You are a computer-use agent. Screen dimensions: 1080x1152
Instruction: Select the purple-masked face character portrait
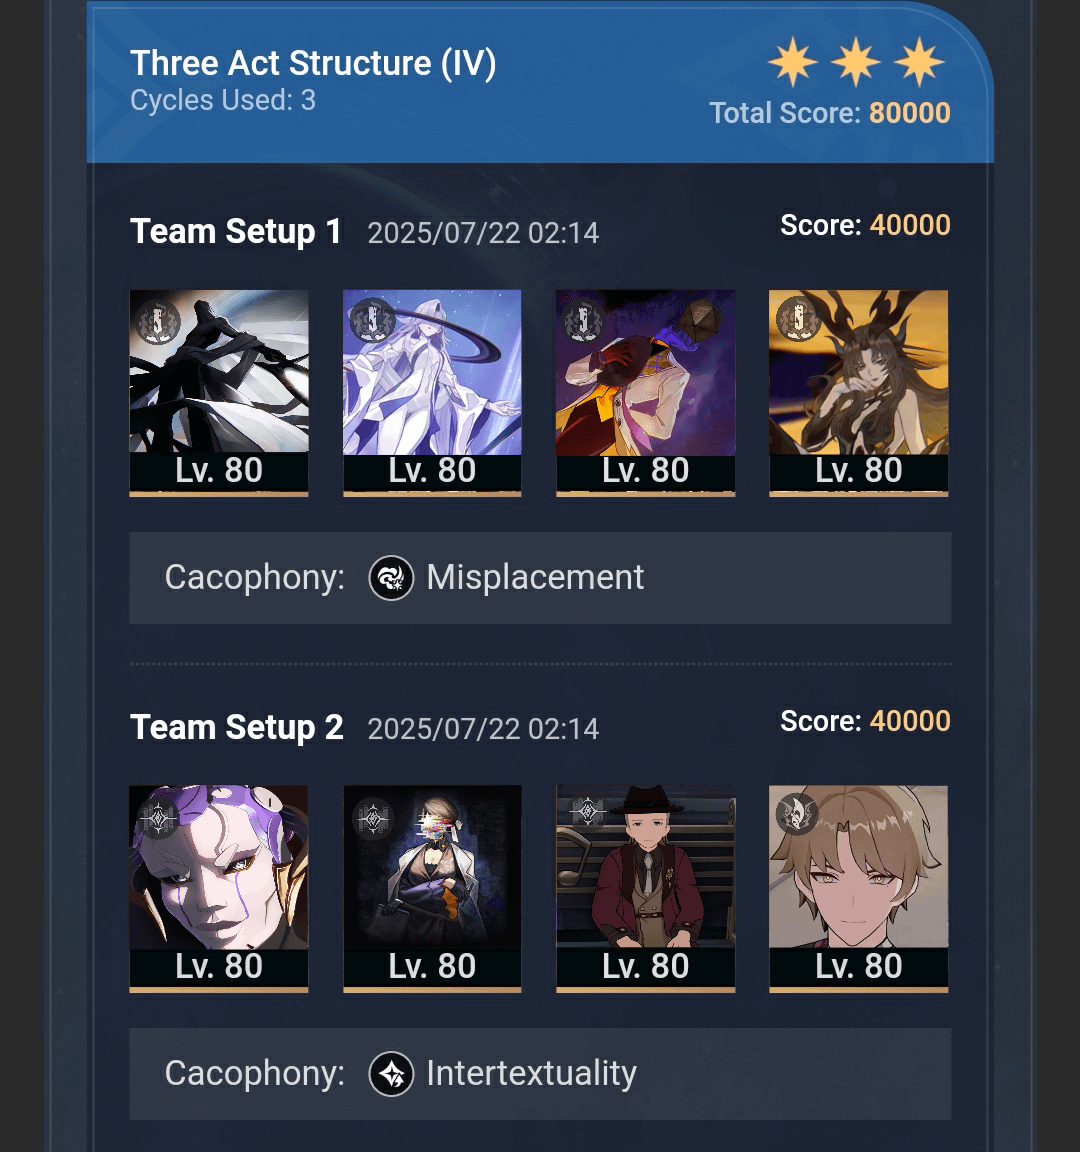click(219, 889)
